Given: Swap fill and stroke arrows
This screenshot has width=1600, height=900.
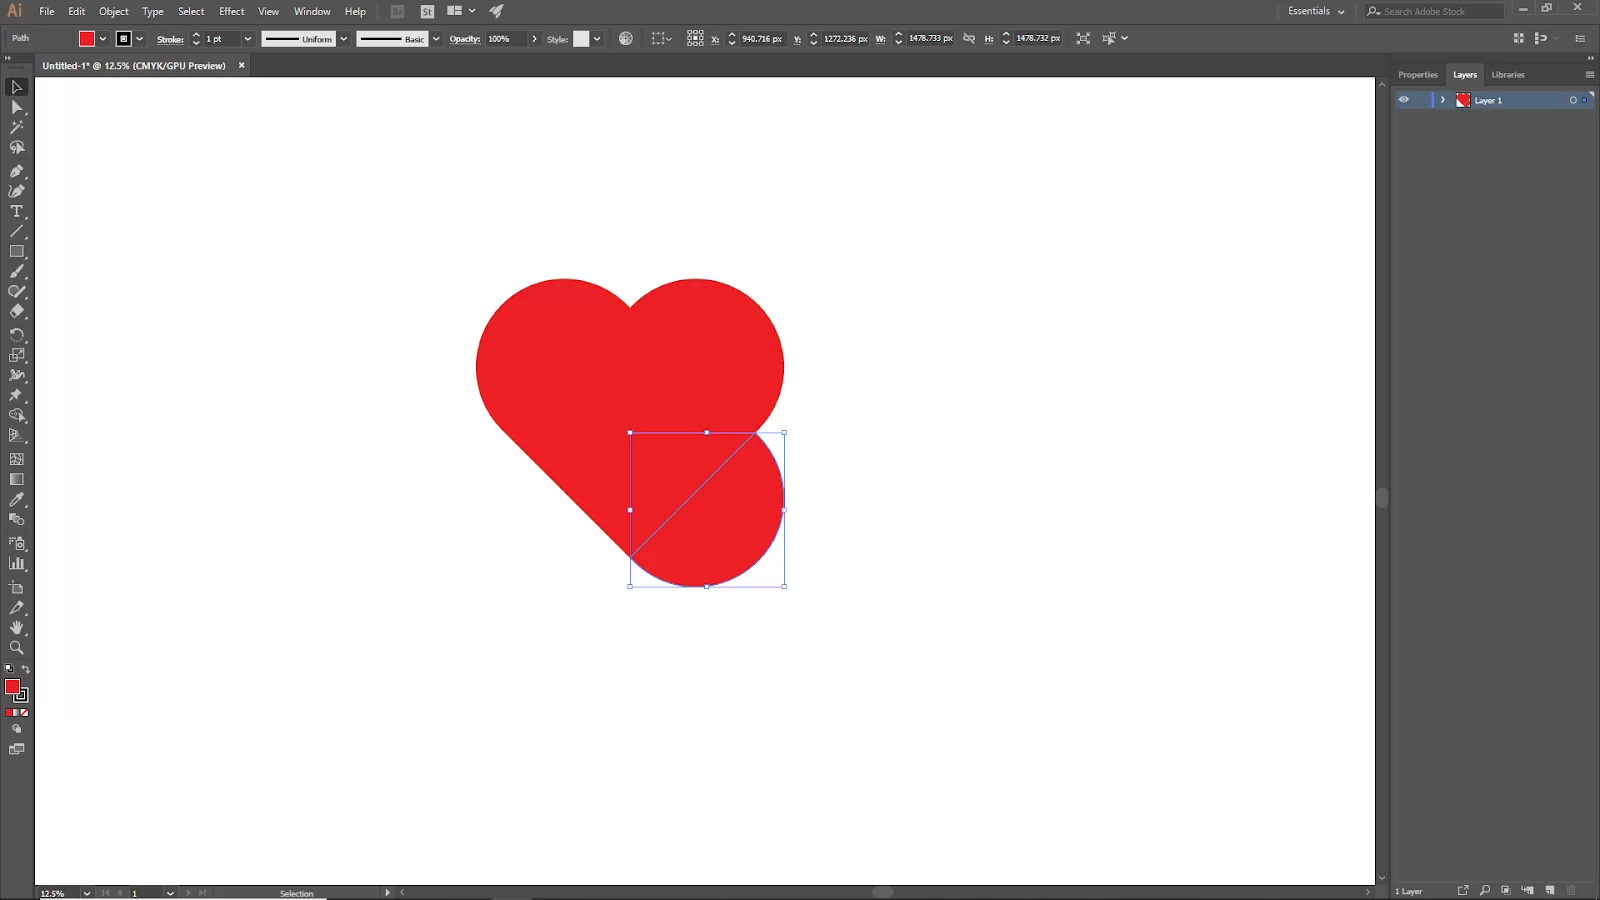Looking at the screenshot, I should point(26,669).
